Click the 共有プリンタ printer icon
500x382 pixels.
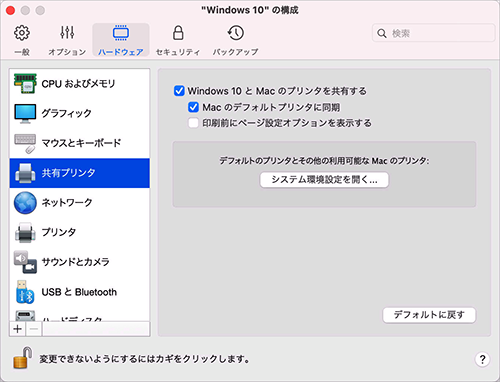coord(25,173)
